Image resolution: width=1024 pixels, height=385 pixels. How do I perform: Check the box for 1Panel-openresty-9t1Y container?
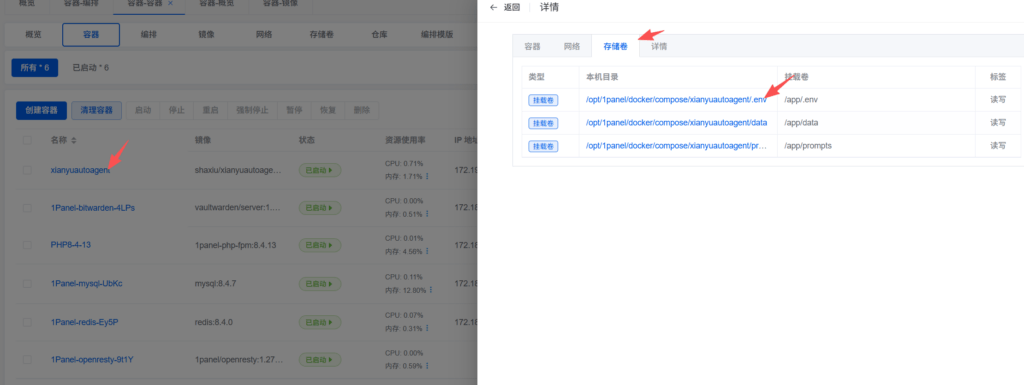pyautogui.click(x=27, y=360)
